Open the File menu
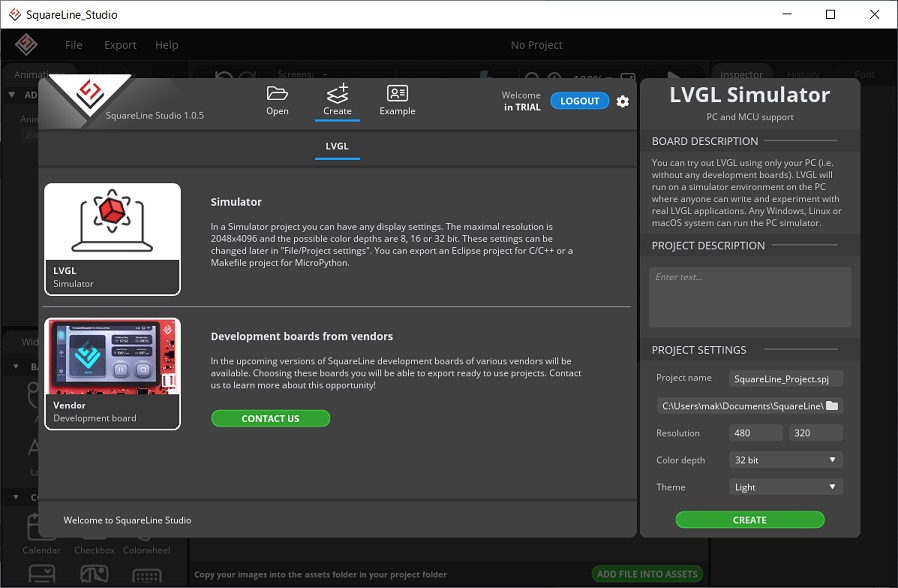The image size is (898, 588). tap(74, 45)
